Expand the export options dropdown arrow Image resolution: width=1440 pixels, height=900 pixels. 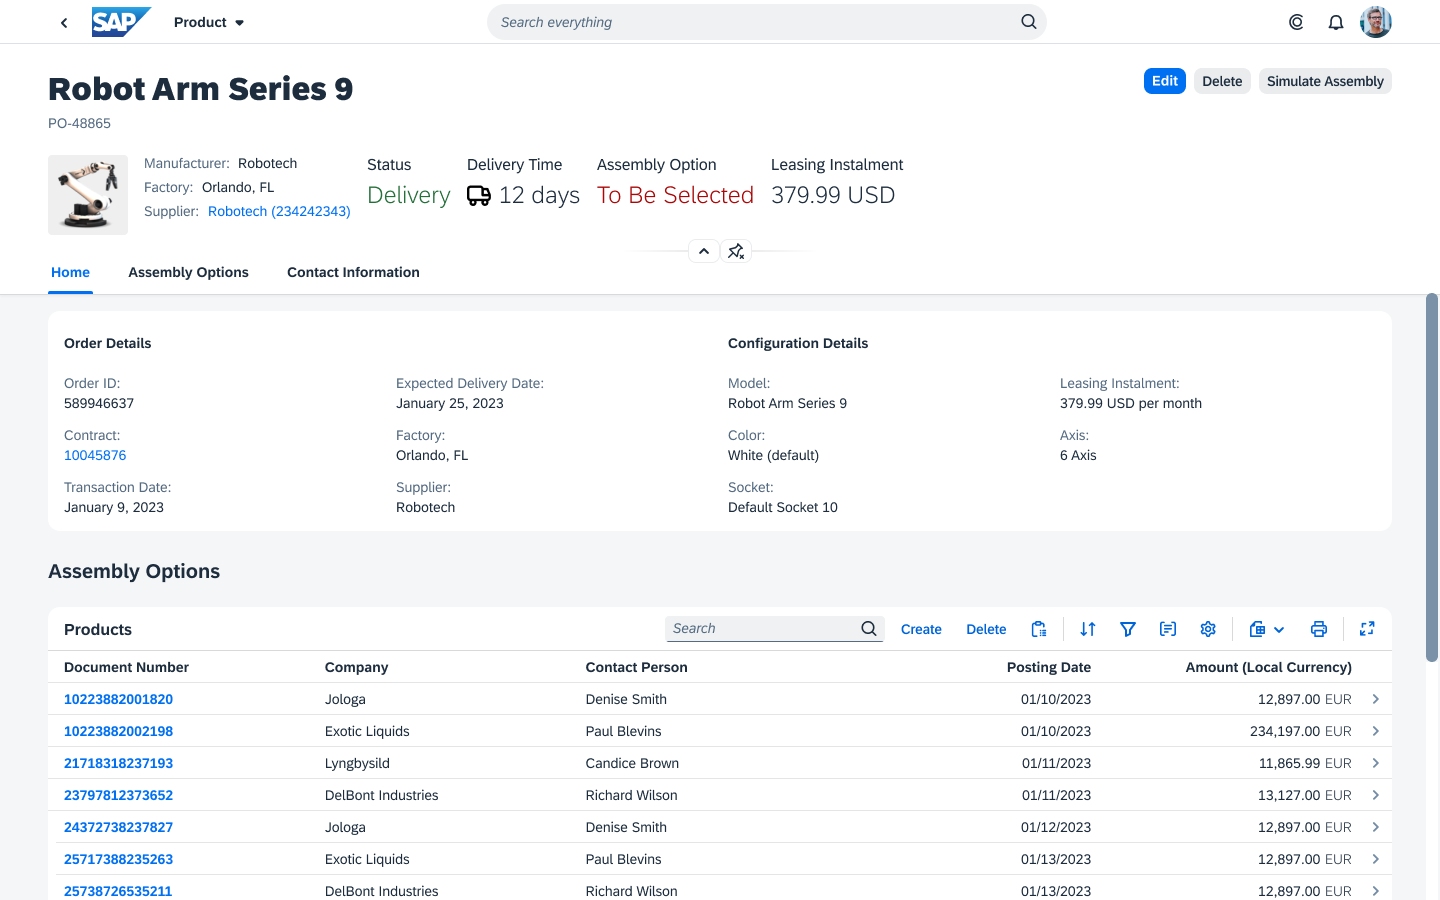[1279, 630]
